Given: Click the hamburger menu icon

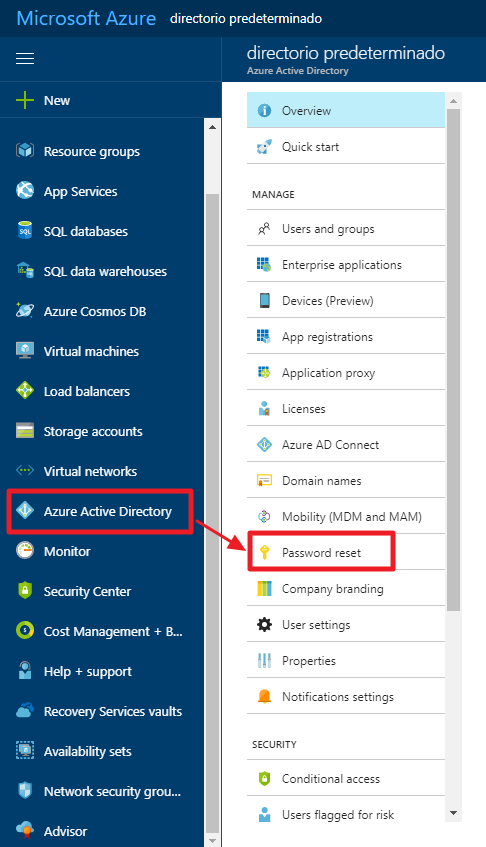Looking at the screenshot, I should pyautogui.click(x=25, y=58).
